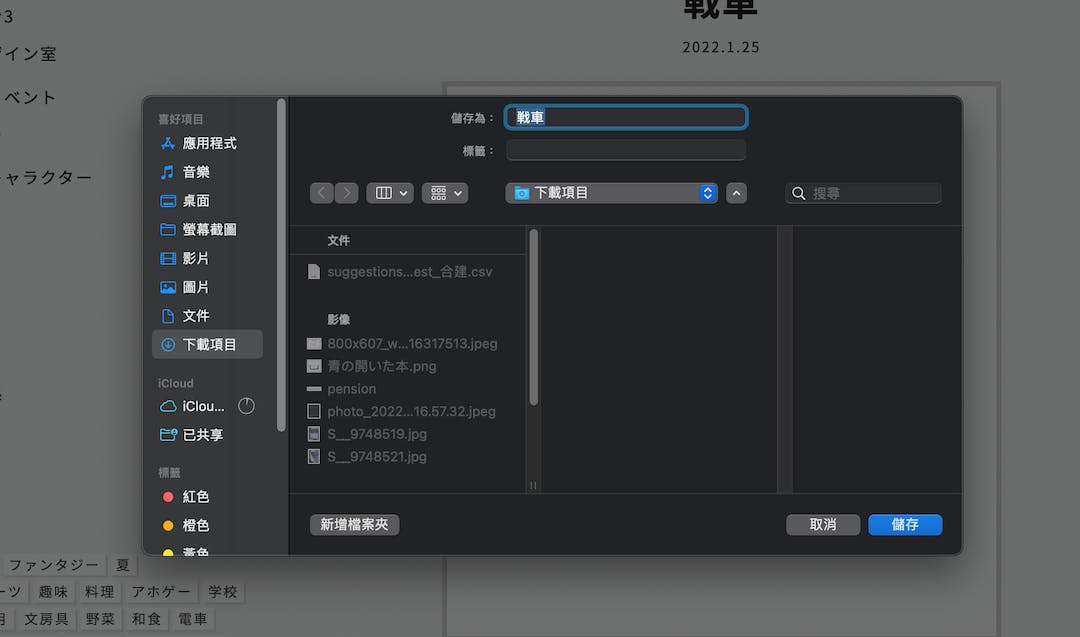Click the 儲存 button
1080x637 pixels.
tap(904, 524)
